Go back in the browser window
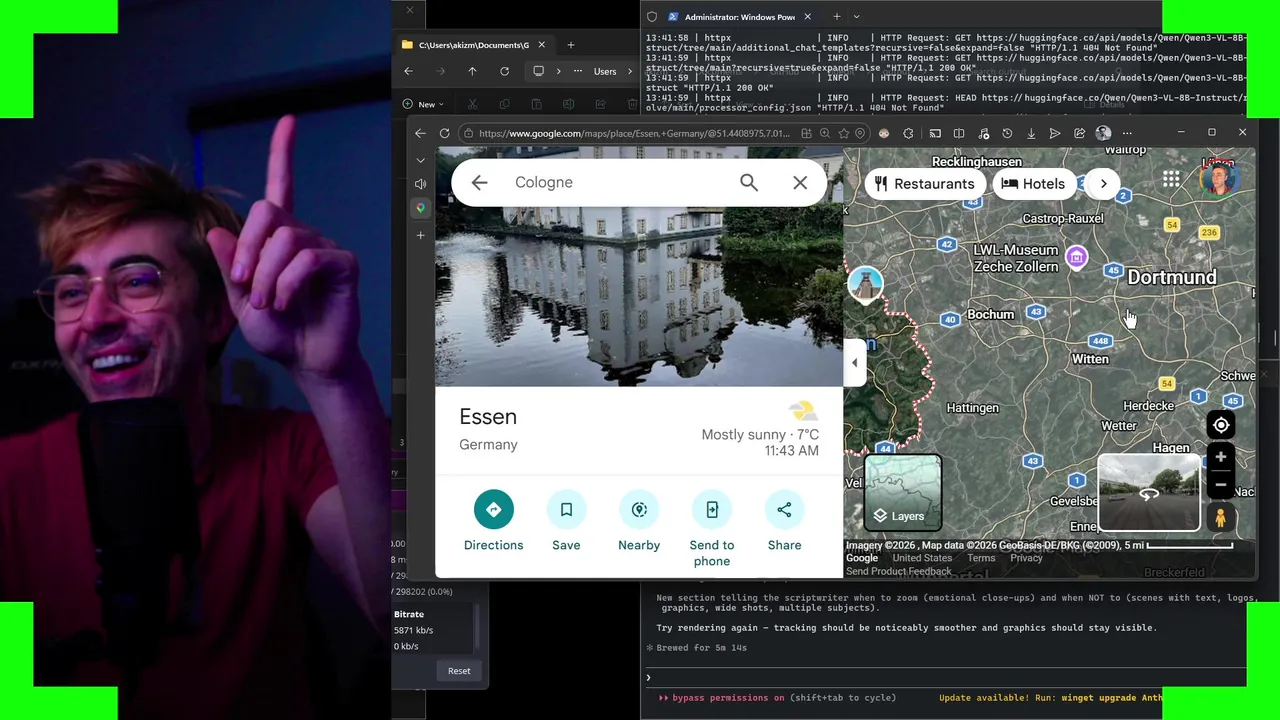This screenshot has height=720, width=1280. tap(420, 133)
